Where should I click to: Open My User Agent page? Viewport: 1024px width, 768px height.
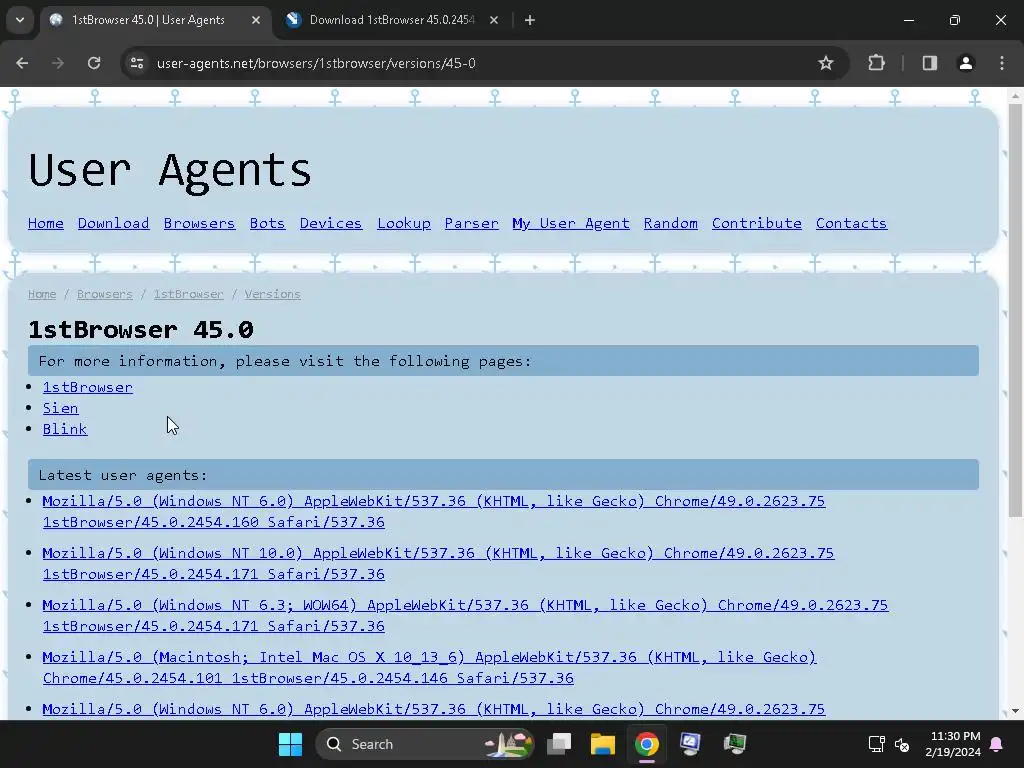pos(571,223)
